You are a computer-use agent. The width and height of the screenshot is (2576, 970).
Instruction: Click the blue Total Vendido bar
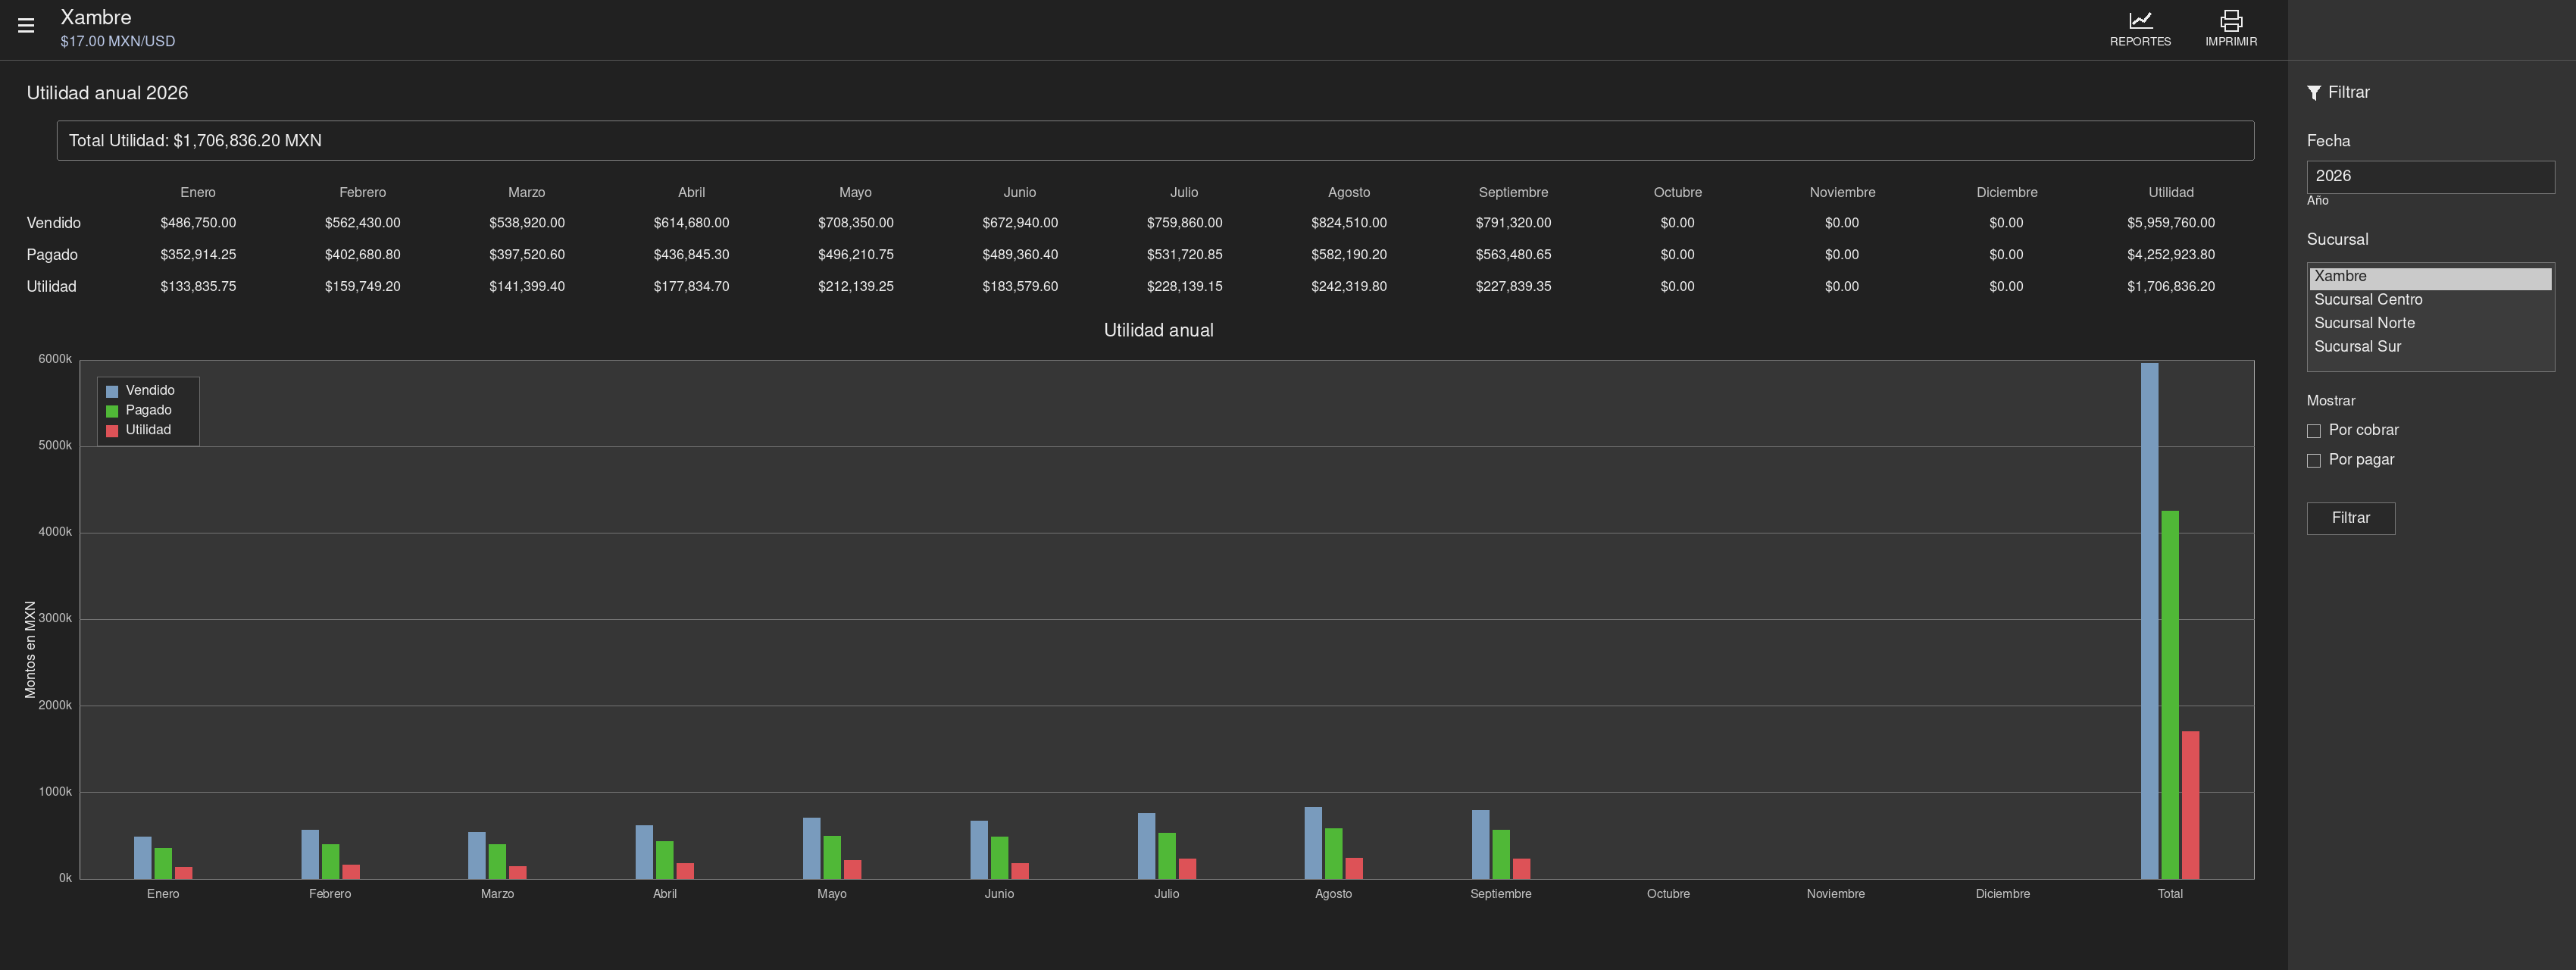(2149, 621)
